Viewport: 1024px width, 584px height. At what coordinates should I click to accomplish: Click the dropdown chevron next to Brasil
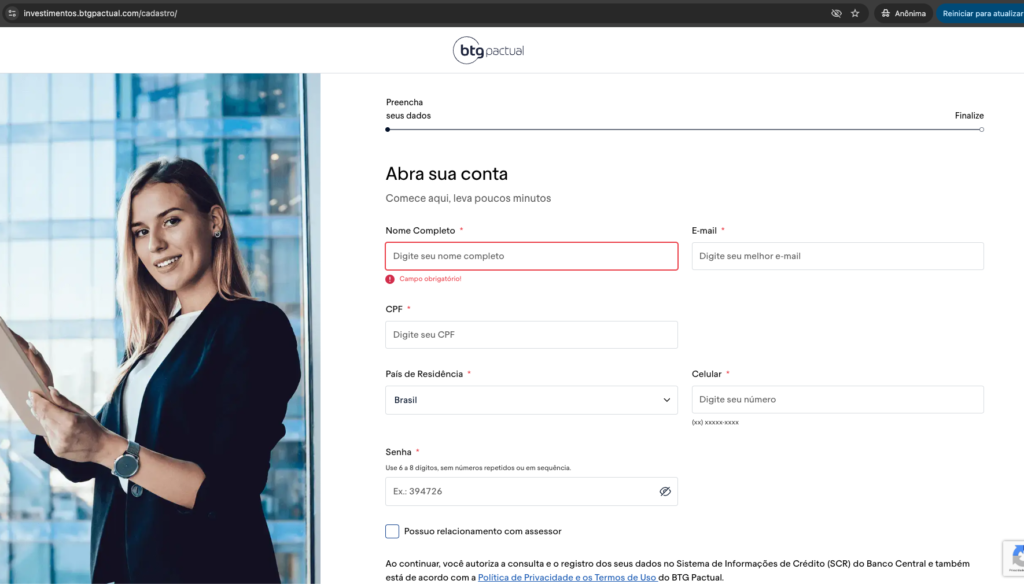(667, 400)
